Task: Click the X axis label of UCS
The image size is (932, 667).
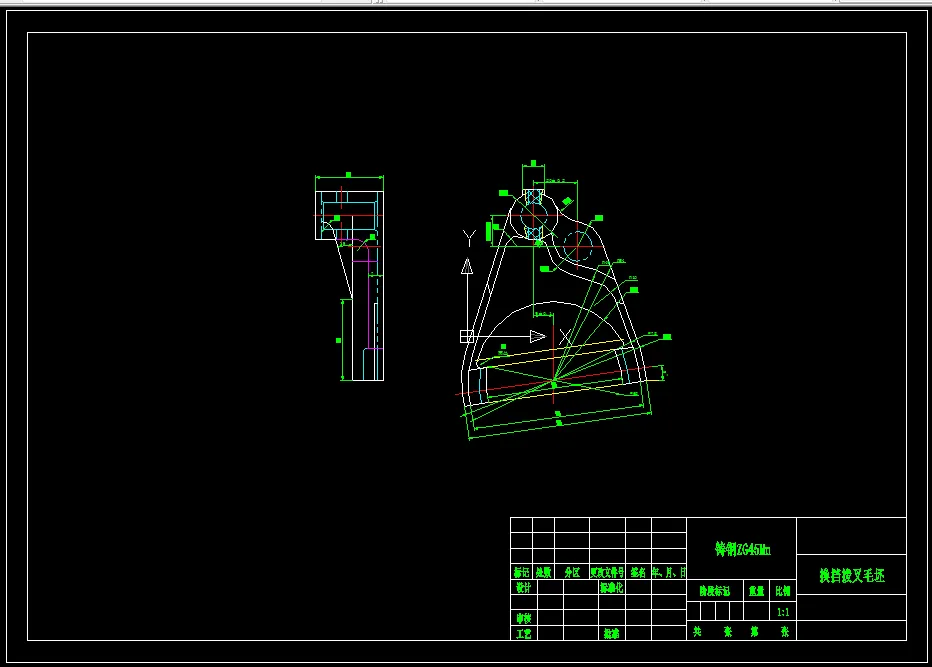Action: tap(564, 336)
